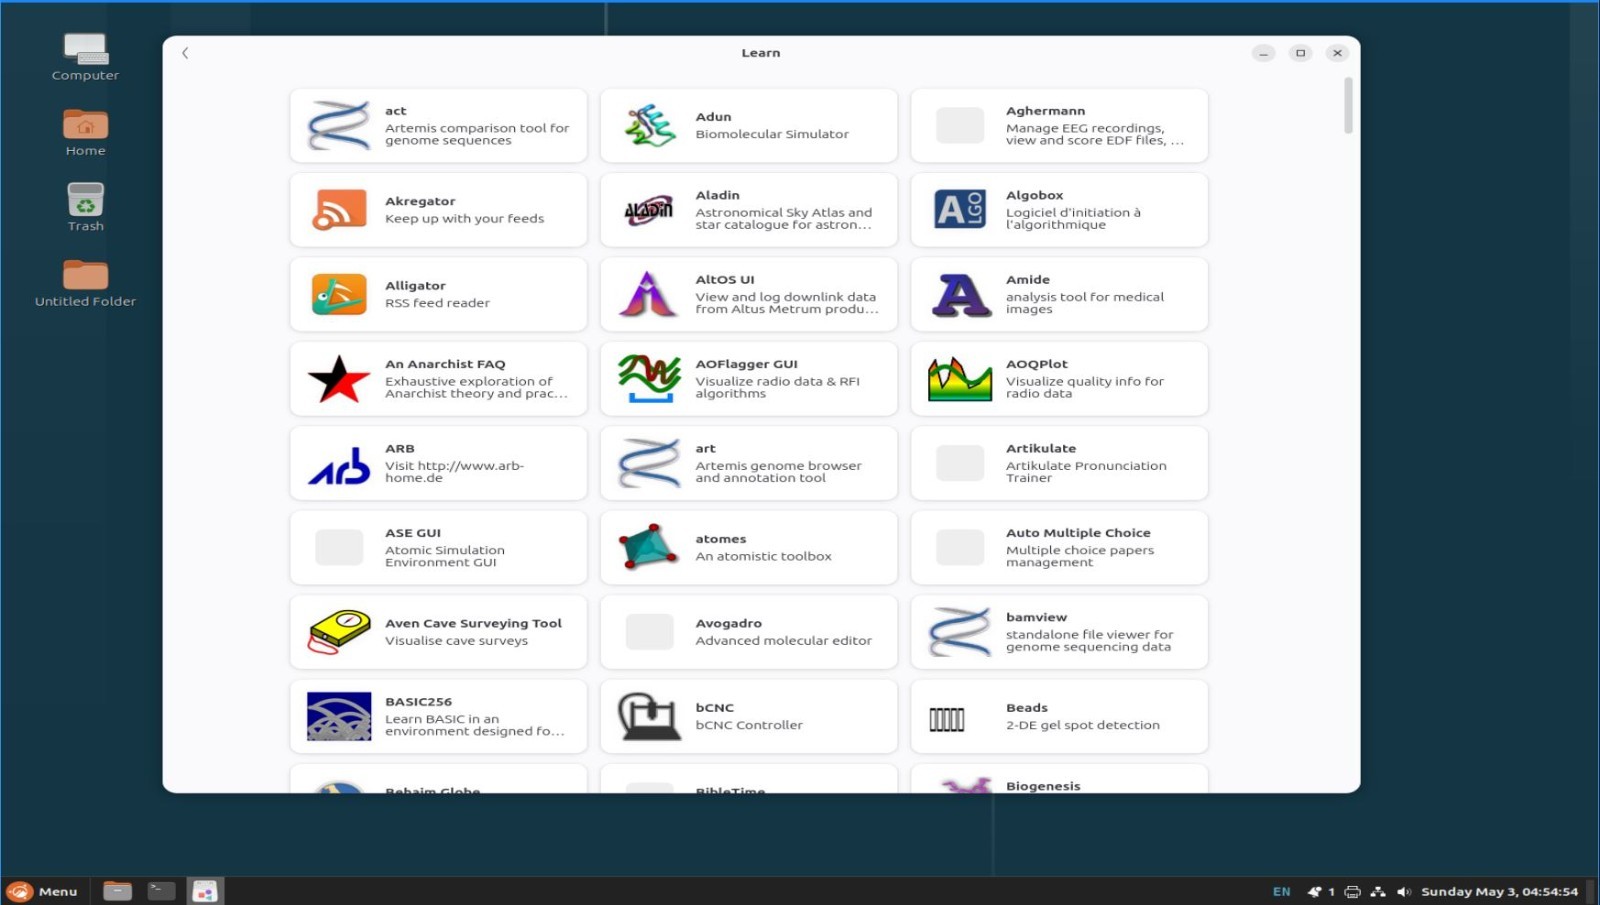Click the bamview genome viewer icon
Viewport: 1600px width, 905px height.
point(960,632)
